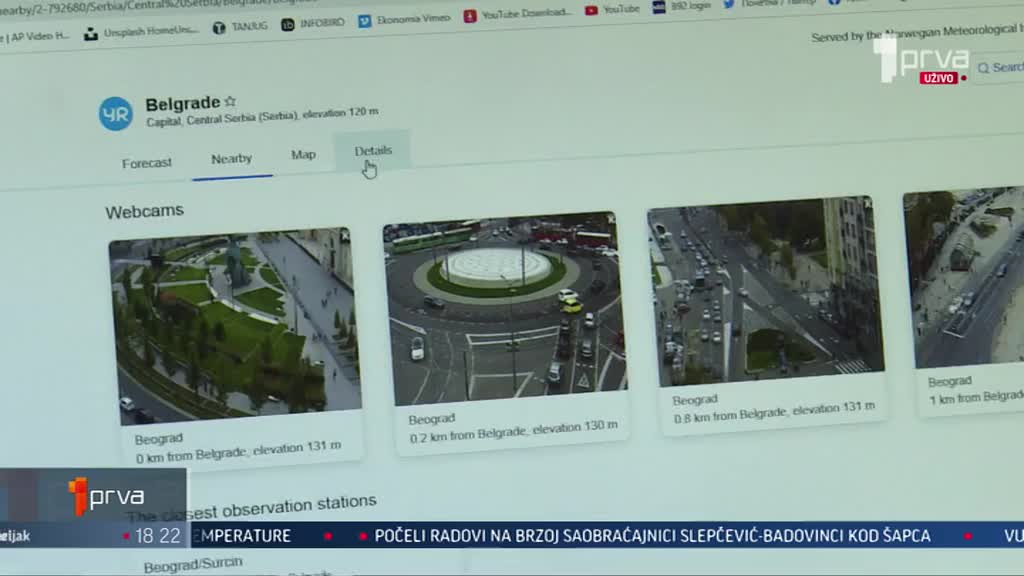Switch to the Map tab
The height and width of the screenshot is (576, 1024).
(303, 154)
